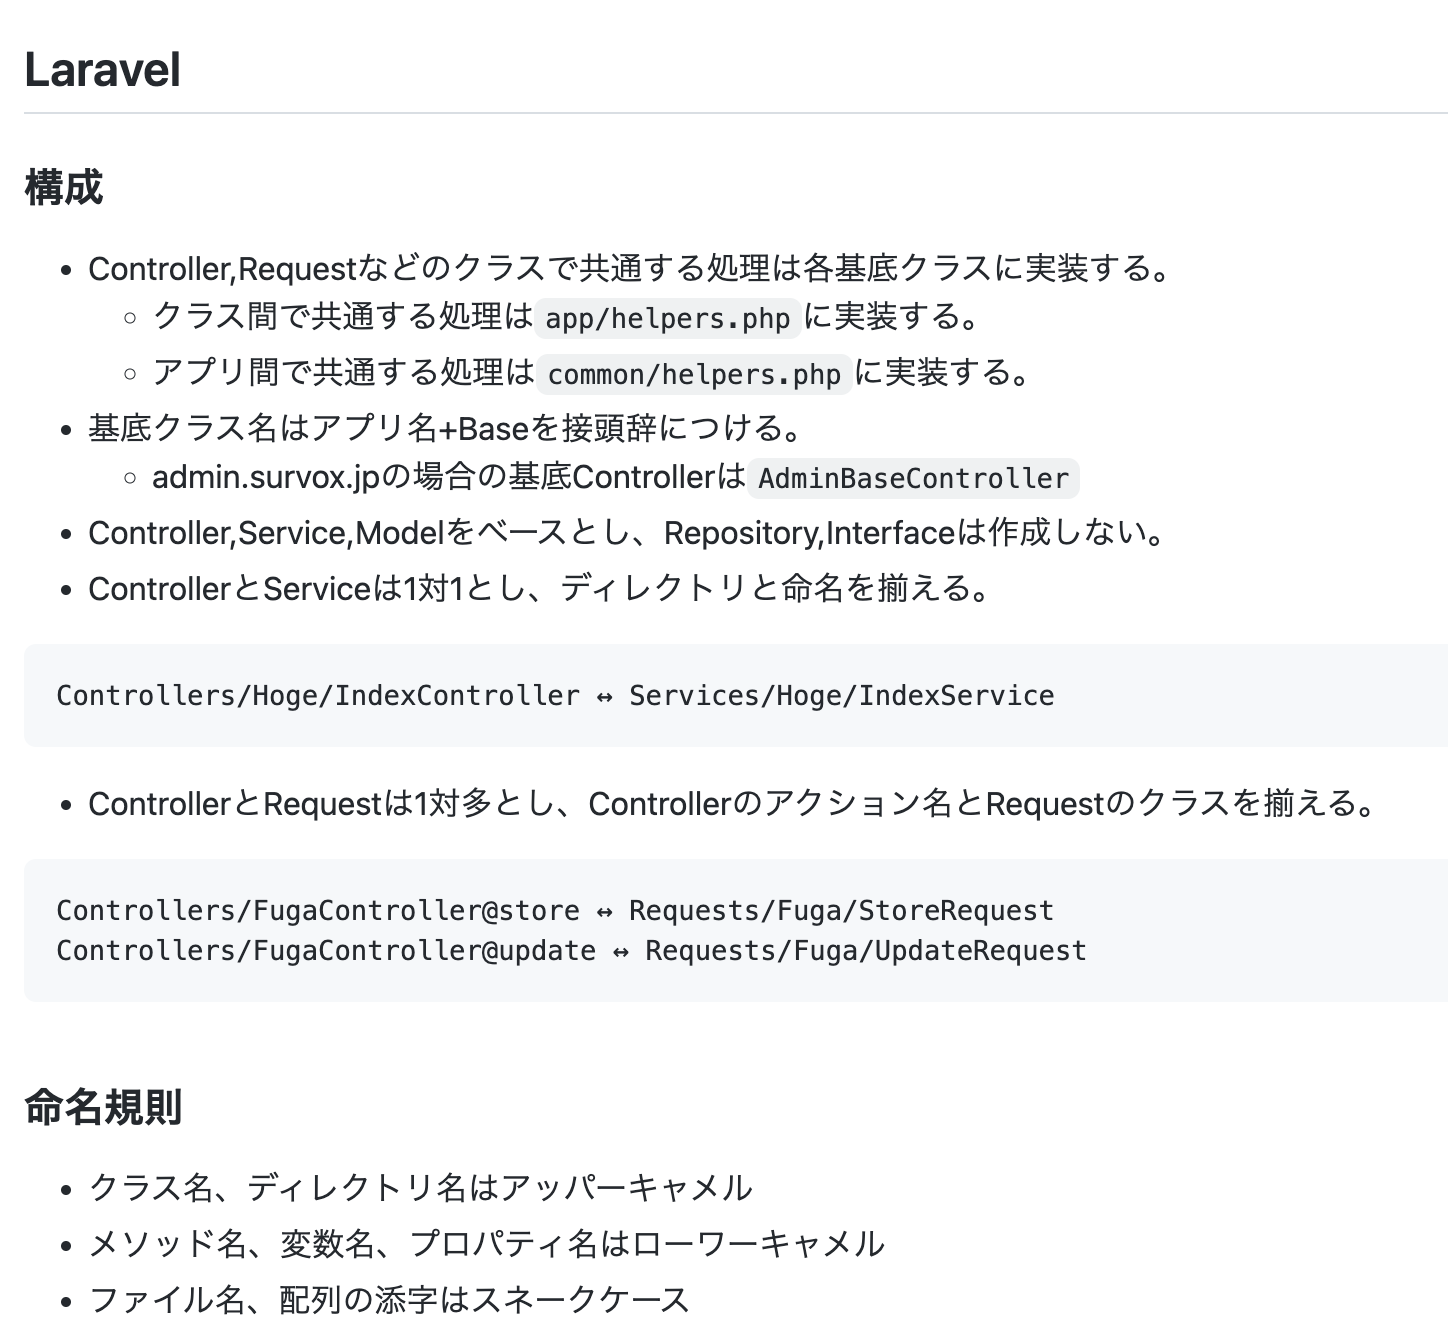
Task: Click the code Requests/Fuga/StoreRequest
Action: tap(841, 911)
